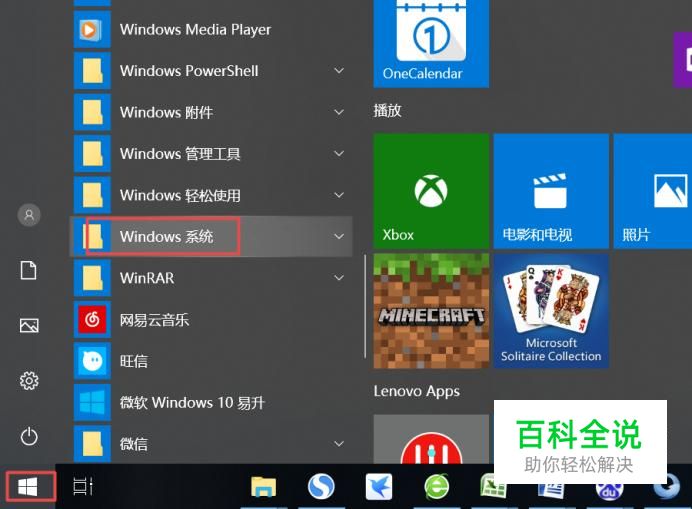Open Microsoft Solitaire Collection tile
The height and width of the screenshot is (509, 692).
(x=551, y=311)
